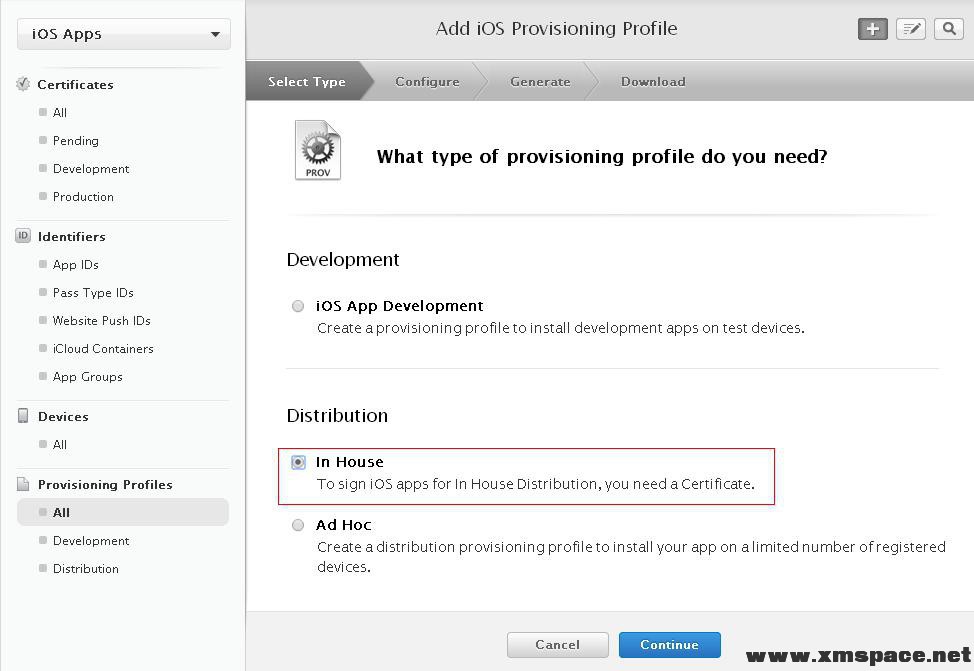Viewport: 974px width, 671px height.
Task: Click the edit pencil icon
Action: 911,29
